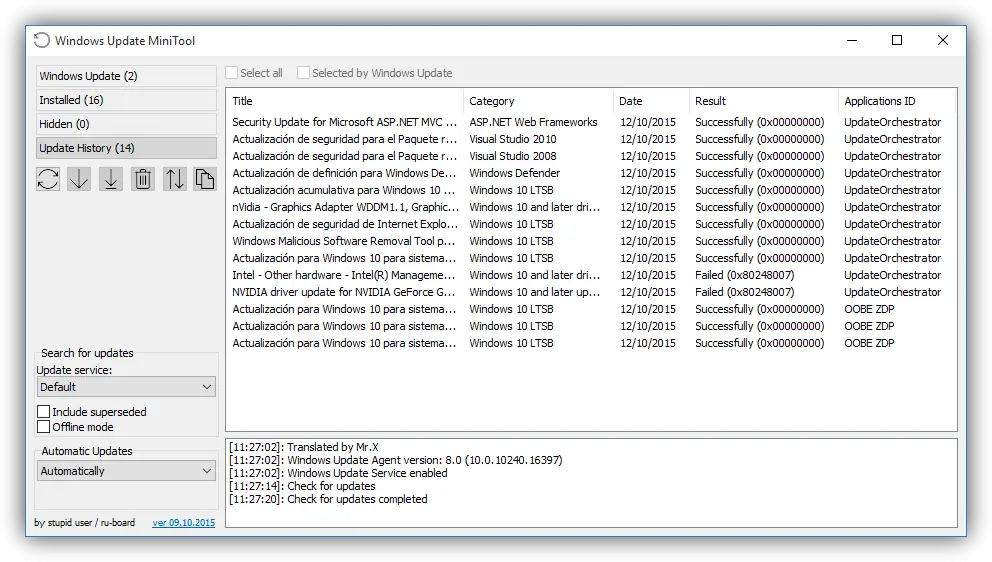Image resolution: width=992 pixels, height=562 pixels.
Task: Sort by Category column header
Action: [x=538, y=101]
